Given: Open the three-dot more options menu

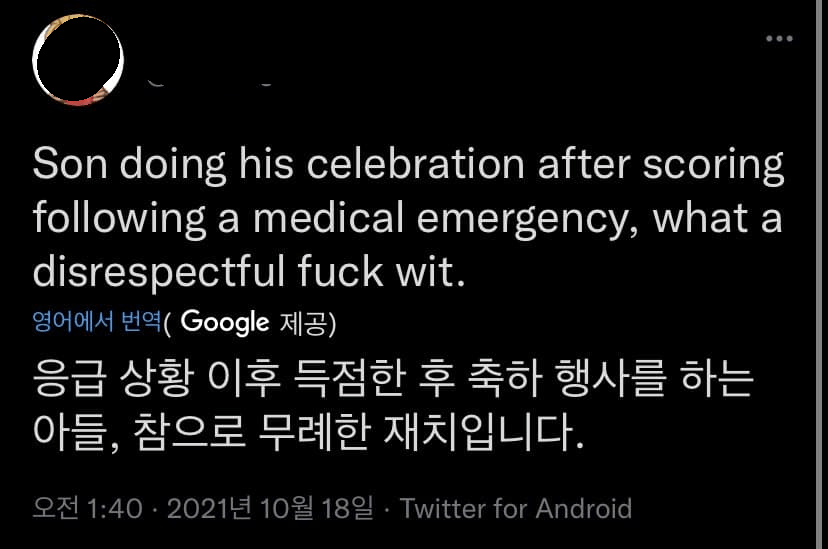Looking at the screenshot, I should (x=778, y=39).
